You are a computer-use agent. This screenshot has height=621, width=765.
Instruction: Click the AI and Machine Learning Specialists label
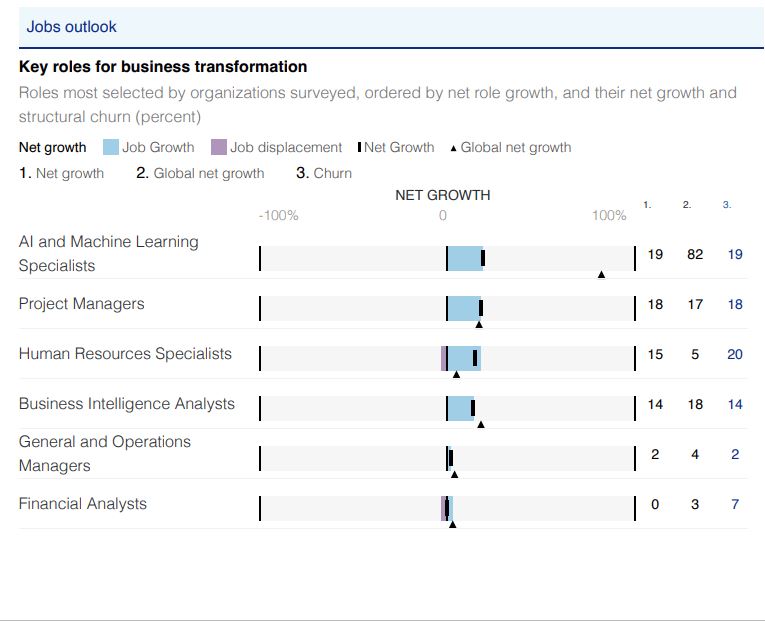pyautogui.click(x=109, y=254)
